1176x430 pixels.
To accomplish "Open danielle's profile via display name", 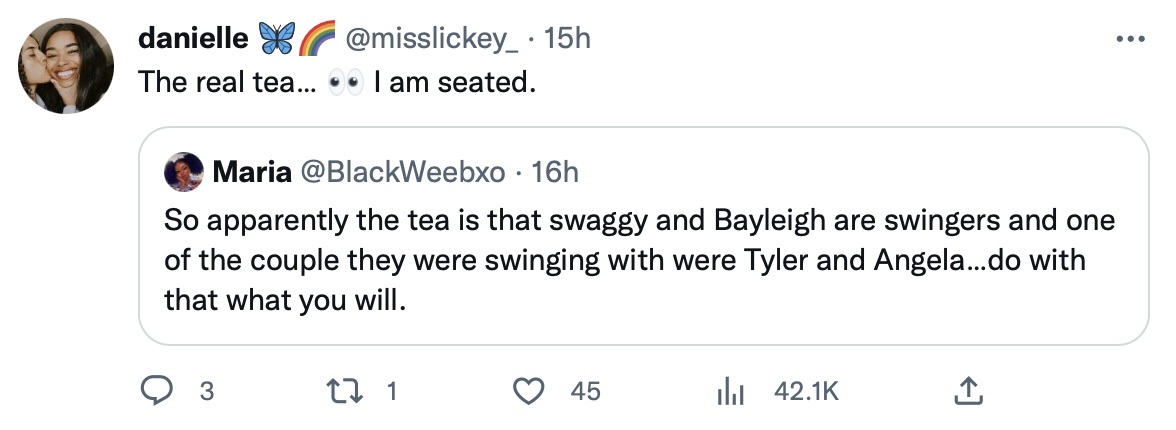I will (193, 38).
